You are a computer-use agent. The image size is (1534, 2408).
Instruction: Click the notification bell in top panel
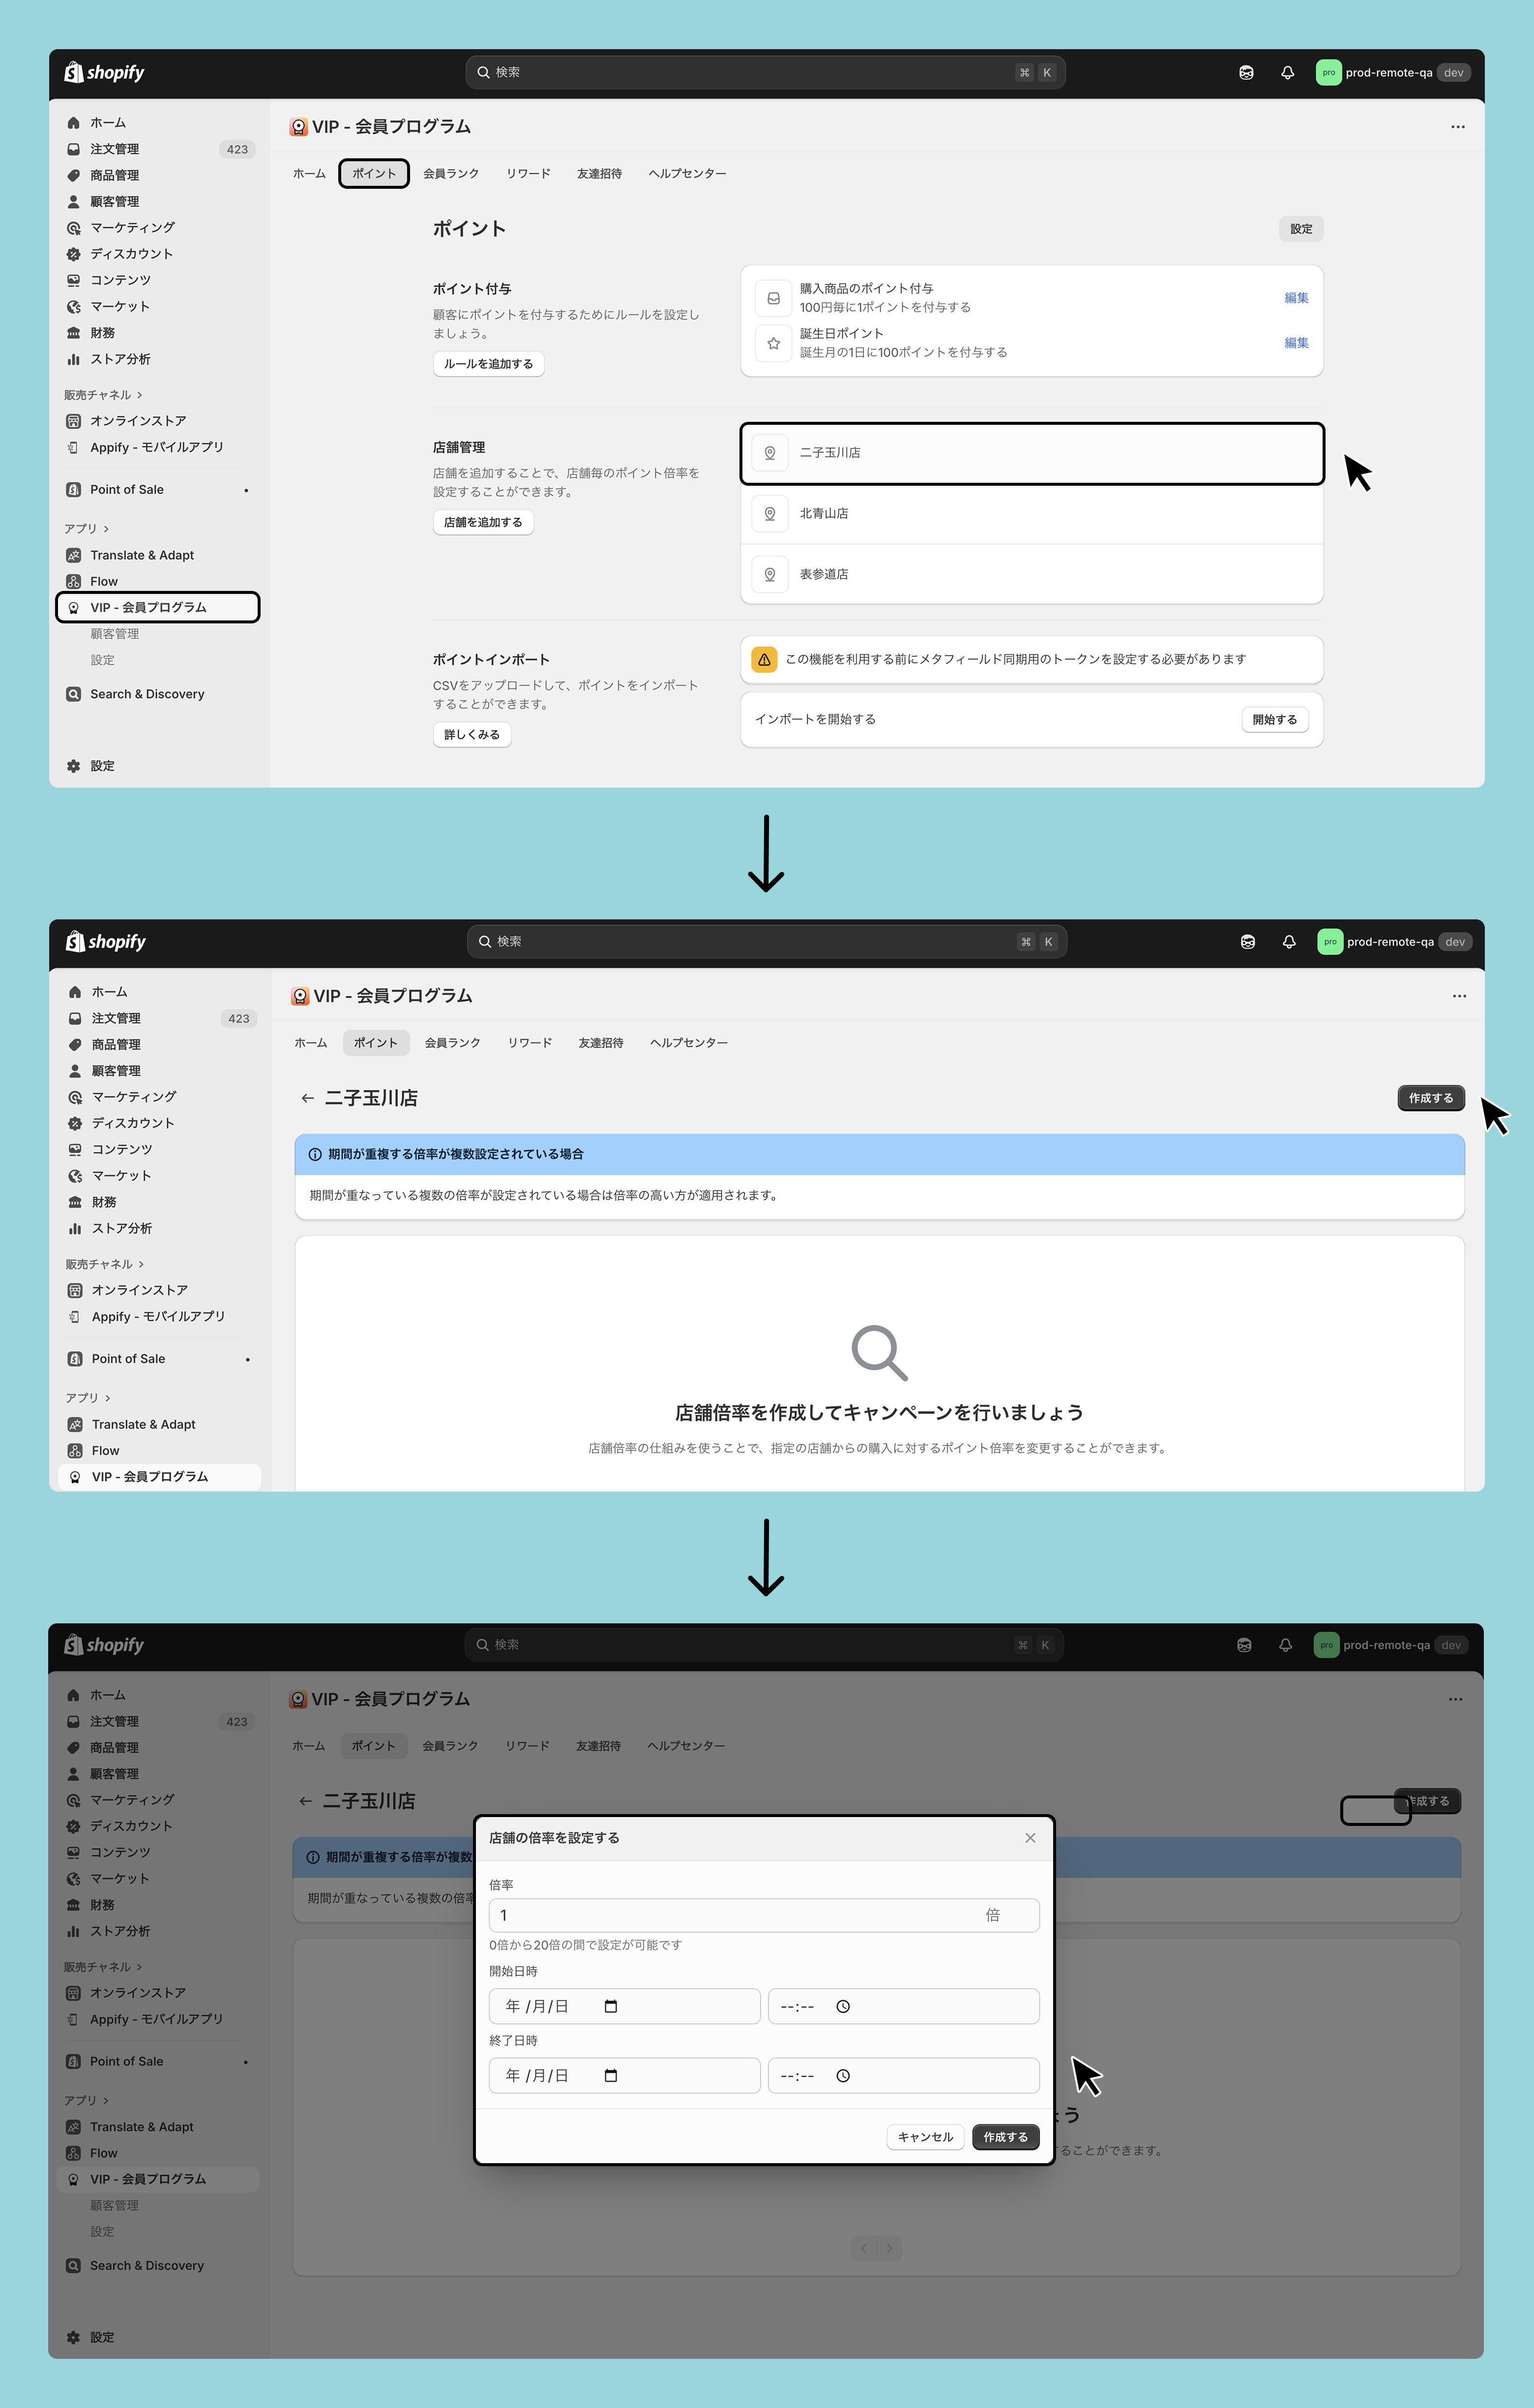click(1287, 73)
